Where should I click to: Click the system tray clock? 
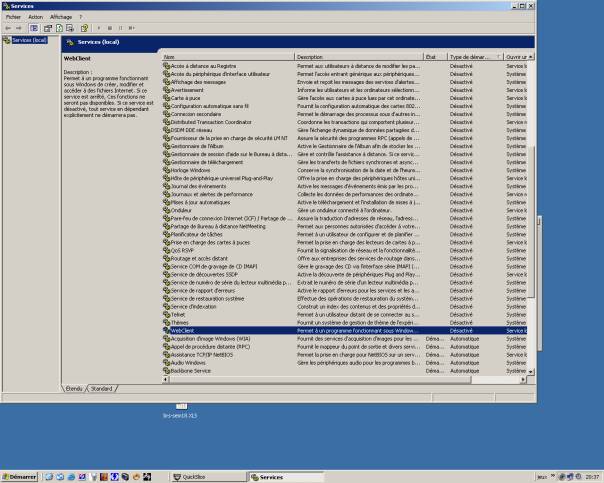click(x=592, y=477)
